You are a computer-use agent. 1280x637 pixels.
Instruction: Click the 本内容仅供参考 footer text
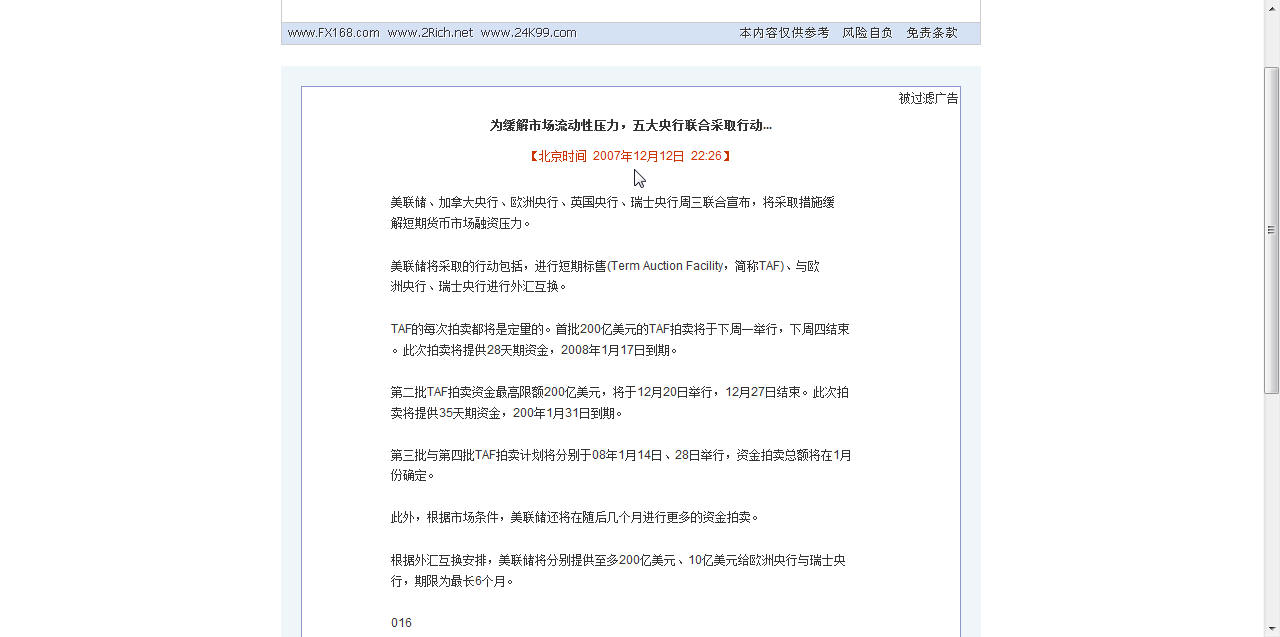(784, 33)
